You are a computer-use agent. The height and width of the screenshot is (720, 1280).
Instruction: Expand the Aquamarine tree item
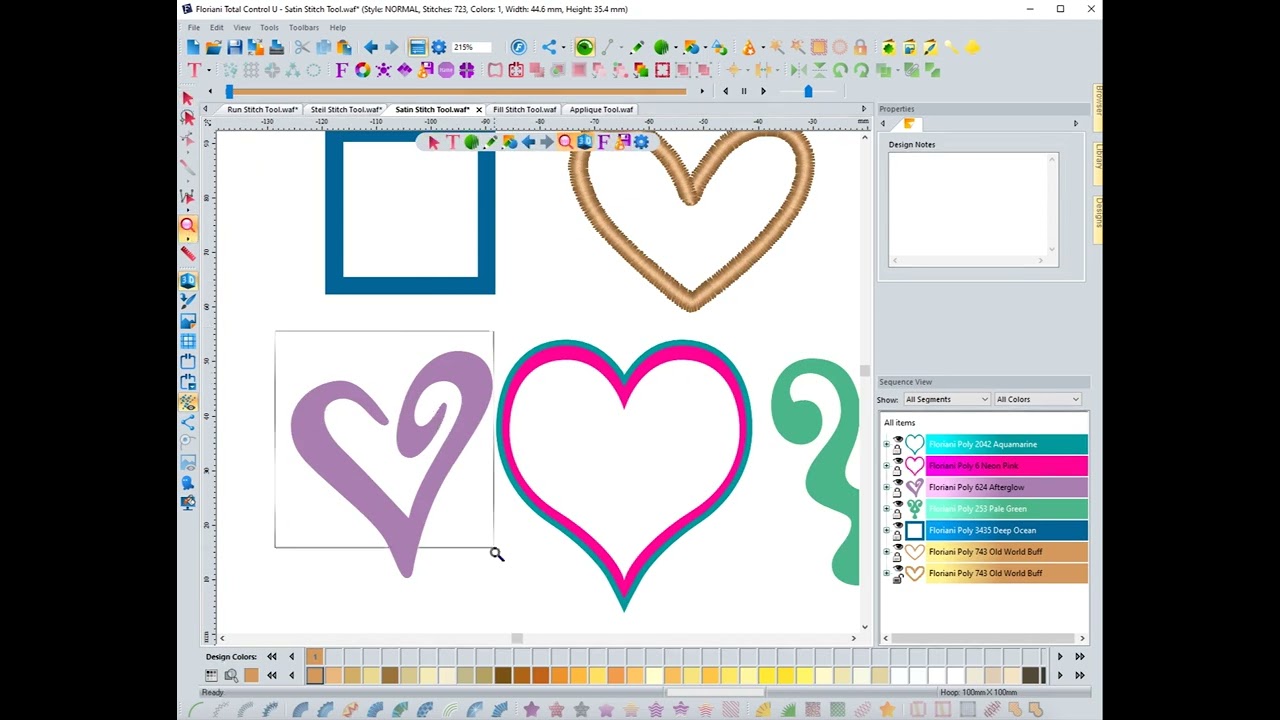(886, 444)
